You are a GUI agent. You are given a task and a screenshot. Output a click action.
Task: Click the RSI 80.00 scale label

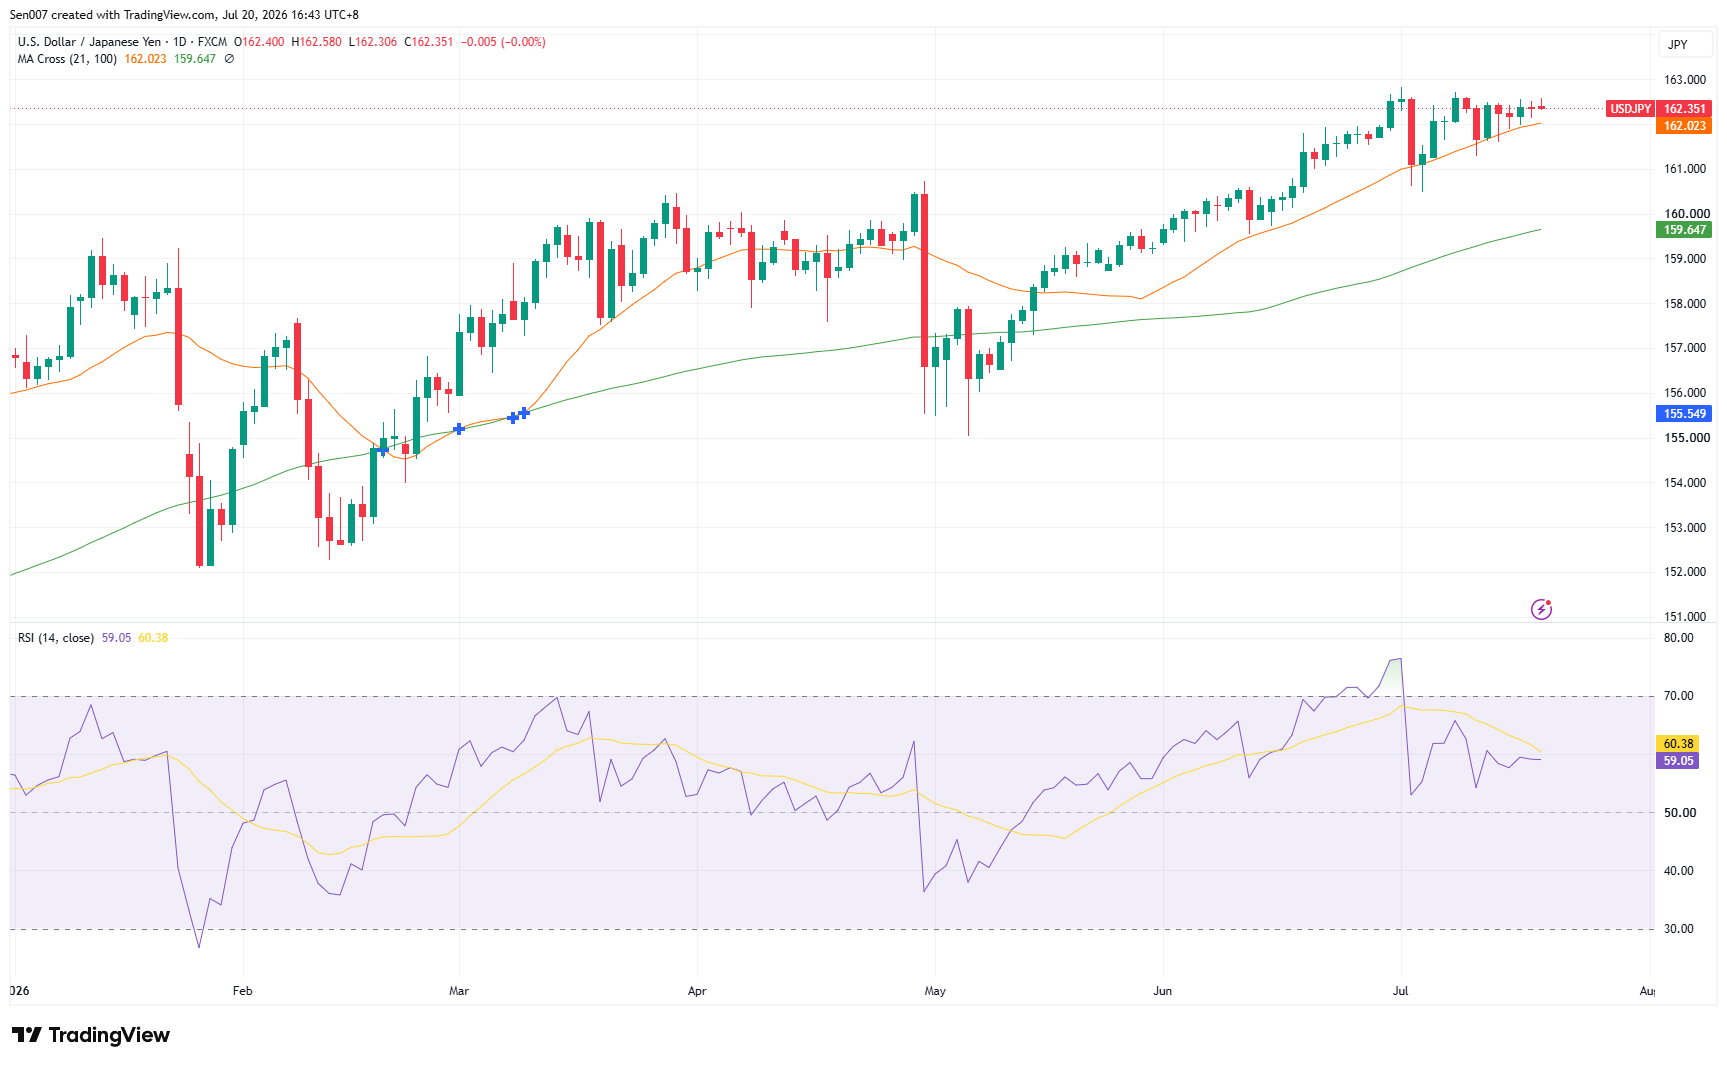coord(1679,638)
